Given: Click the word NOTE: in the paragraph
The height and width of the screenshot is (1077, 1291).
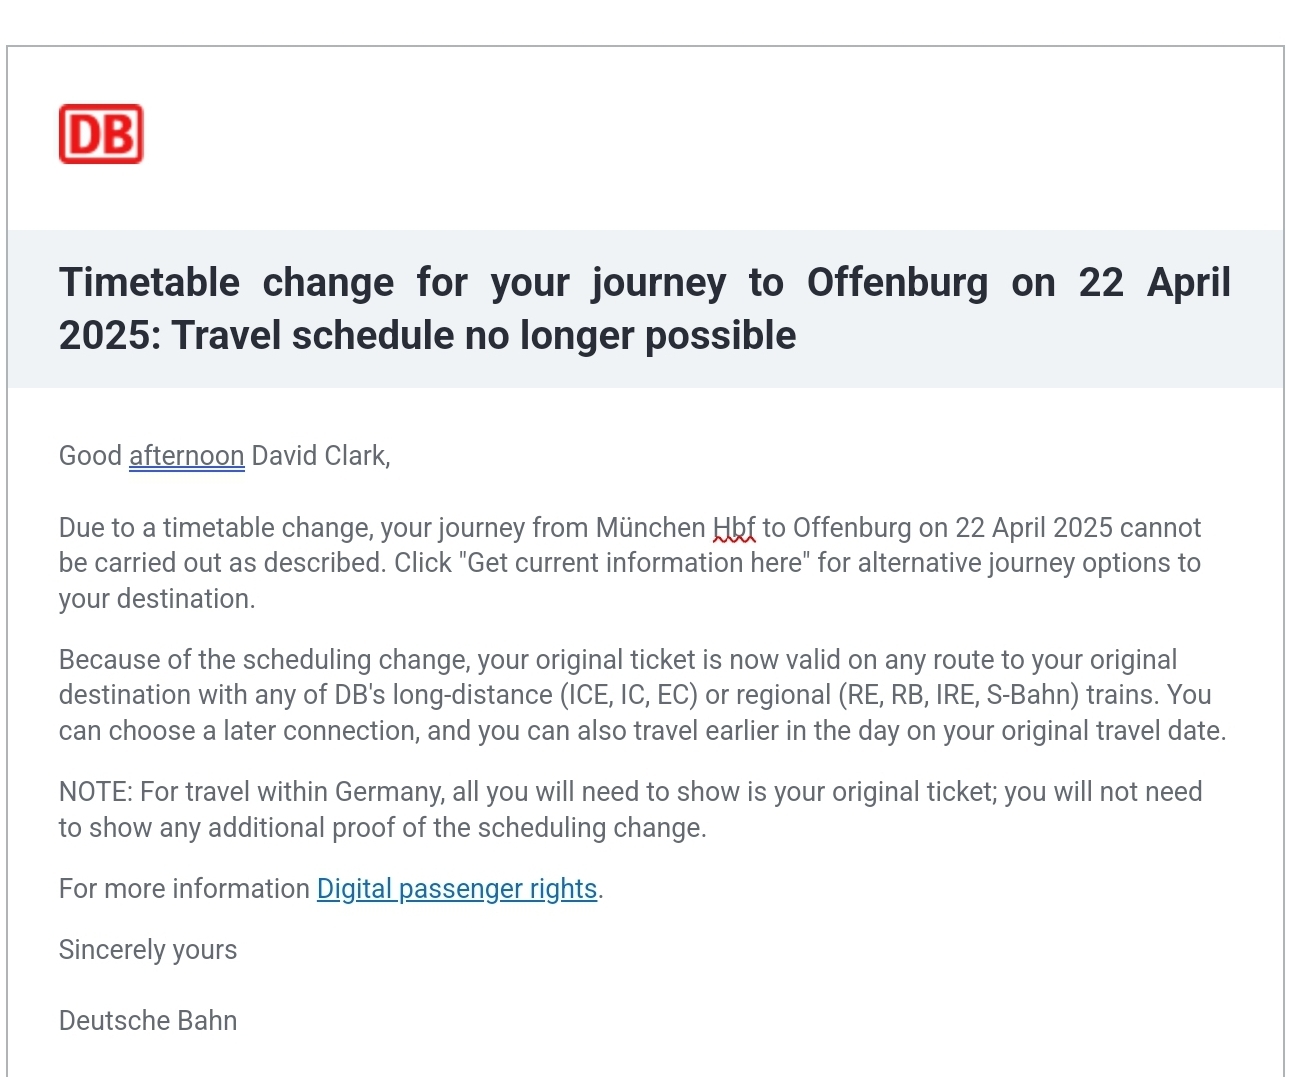Looking at the screenshot, I should coord(96,792).
